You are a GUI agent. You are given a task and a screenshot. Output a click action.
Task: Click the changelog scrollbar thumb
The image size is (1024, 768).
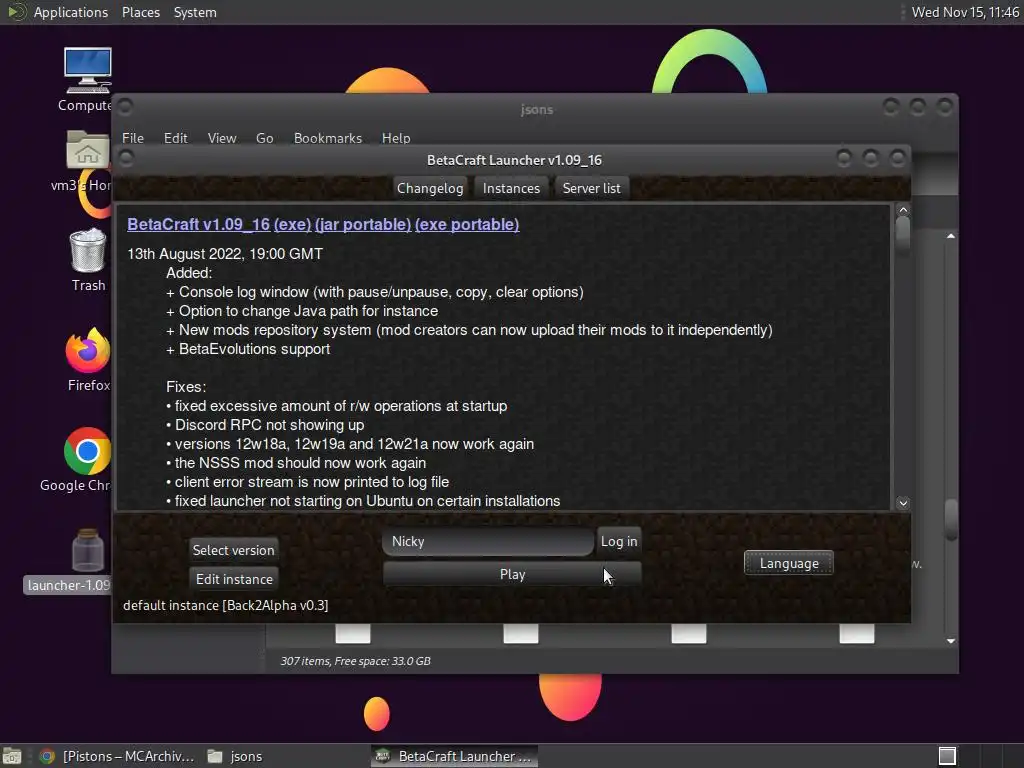[x=903, y=233]
